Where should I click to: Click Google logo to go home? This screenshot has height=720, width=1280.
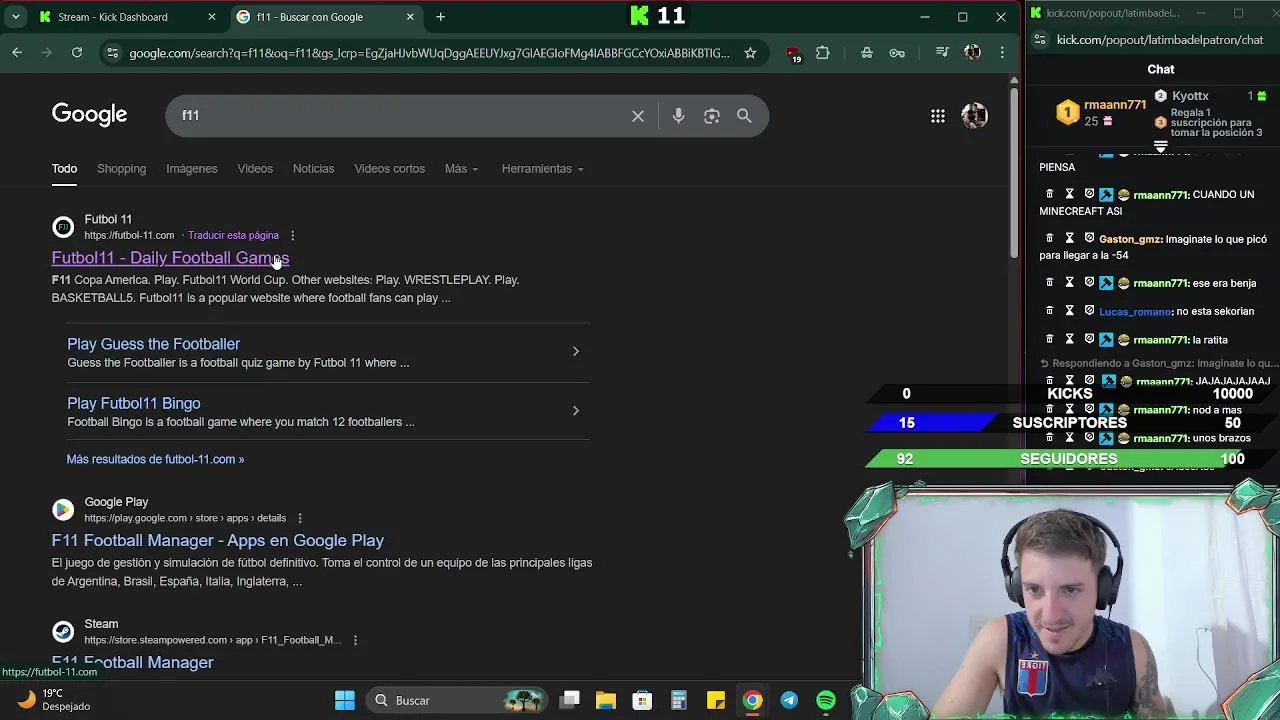pyautogui.click(x=90, y=115)
